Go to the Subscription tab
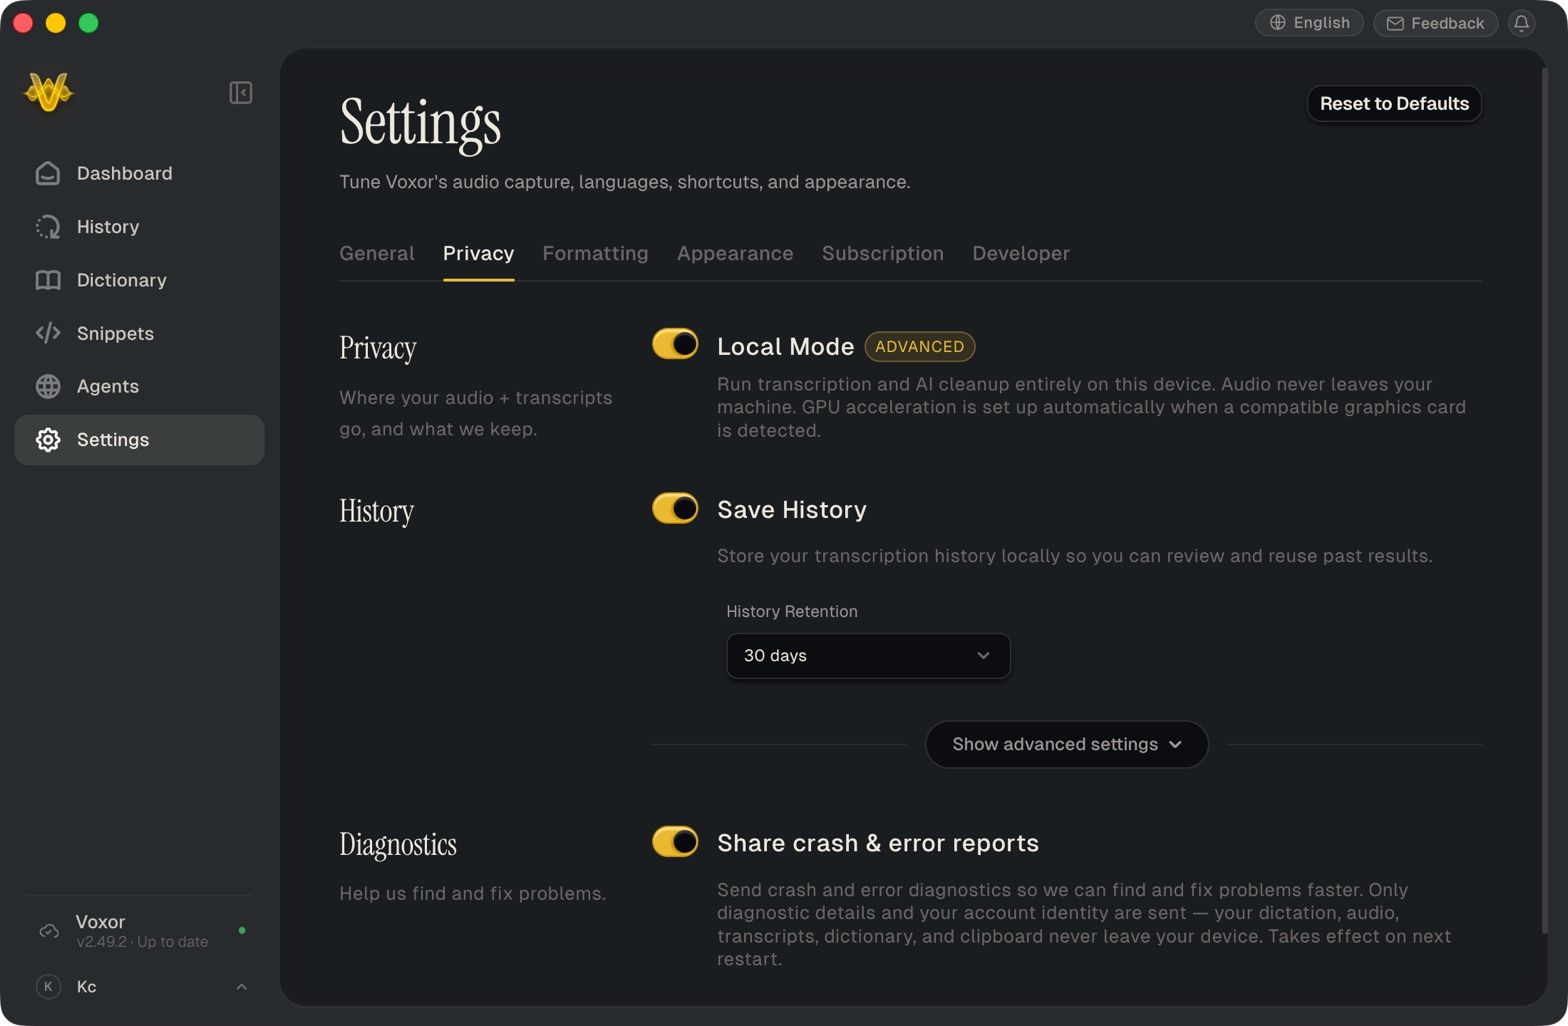 [x=883, y=254]
